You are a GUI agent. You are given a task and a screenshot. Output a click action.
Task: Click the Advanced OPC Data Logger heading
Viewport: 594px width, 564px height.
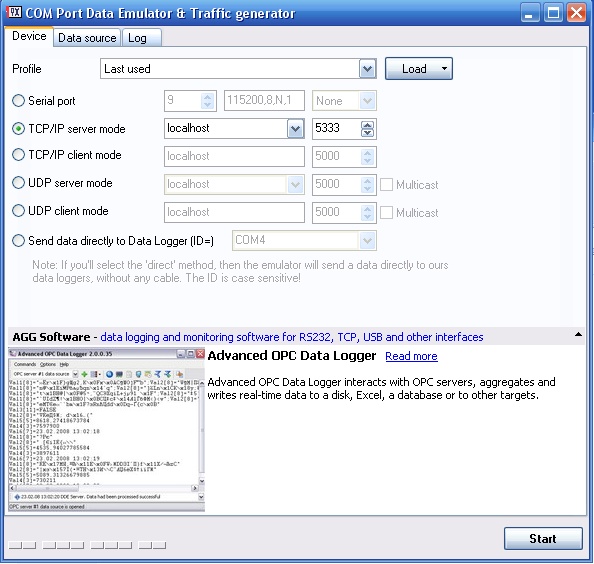click(x=292, y=356)
